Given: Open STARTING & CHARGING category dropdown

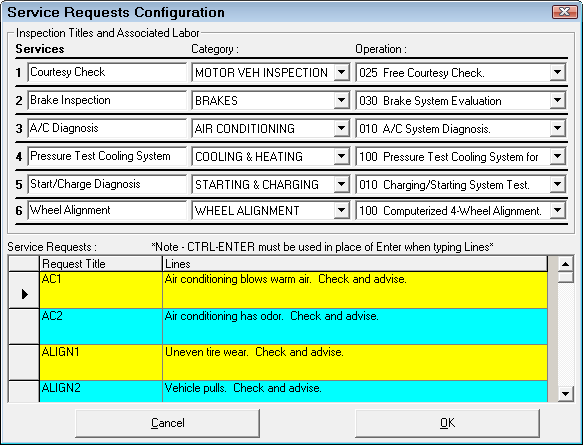Looking at the screenshot, I should point(341,184).
